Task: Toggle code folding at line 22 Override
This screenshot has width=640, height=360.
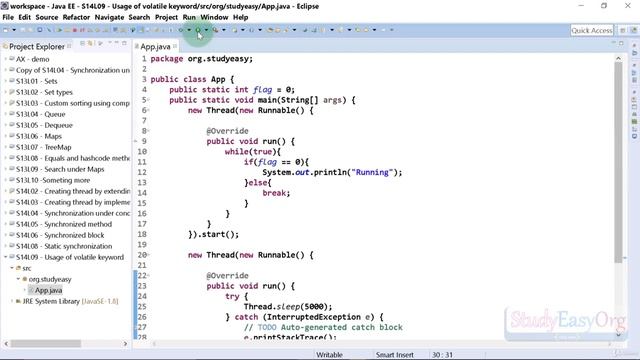Action: click(149, 275)
